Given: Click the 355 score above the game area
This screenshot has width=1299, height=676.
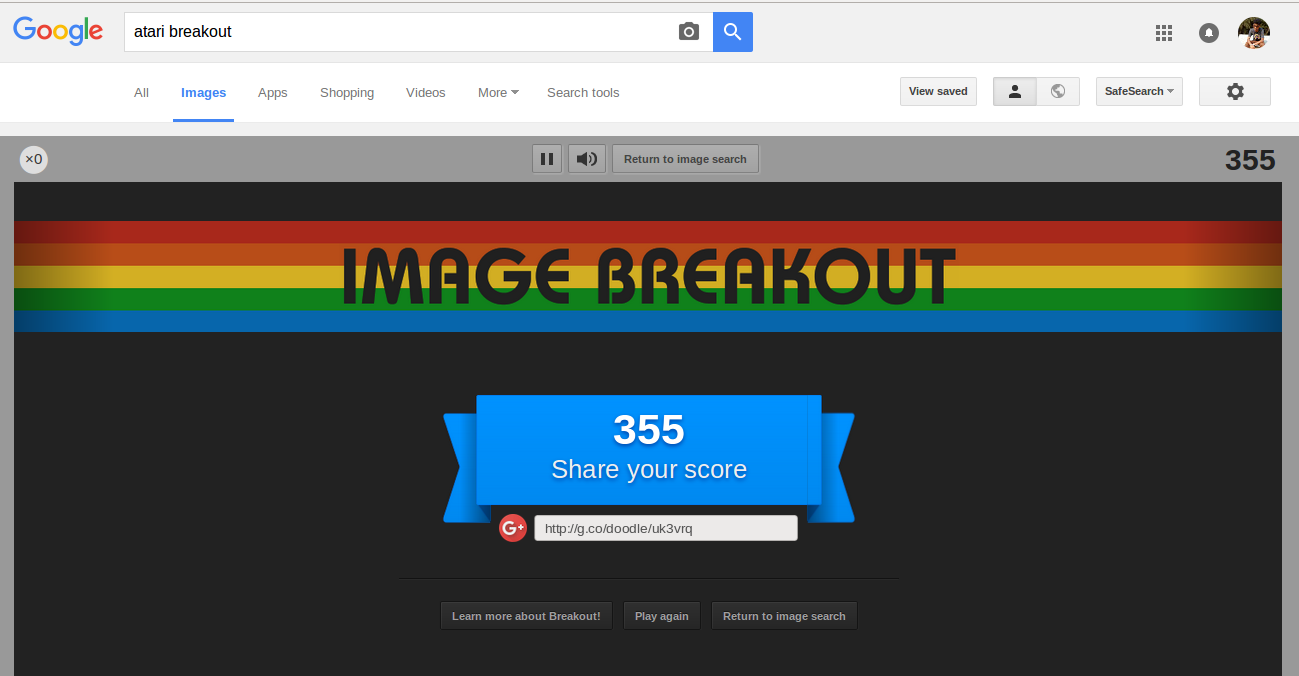Looking at the screenshot, I should [x=1250, y=160].
